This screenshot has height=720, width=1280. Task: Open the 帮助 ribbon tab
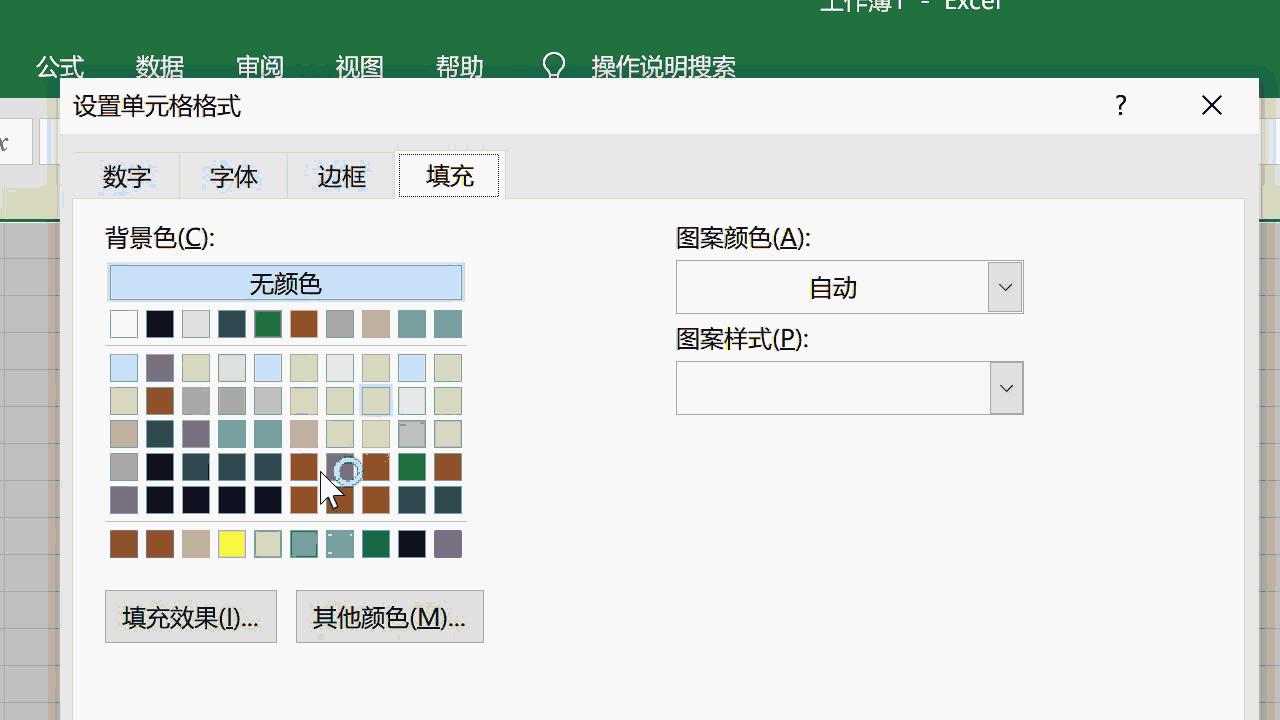click(458, 67)
